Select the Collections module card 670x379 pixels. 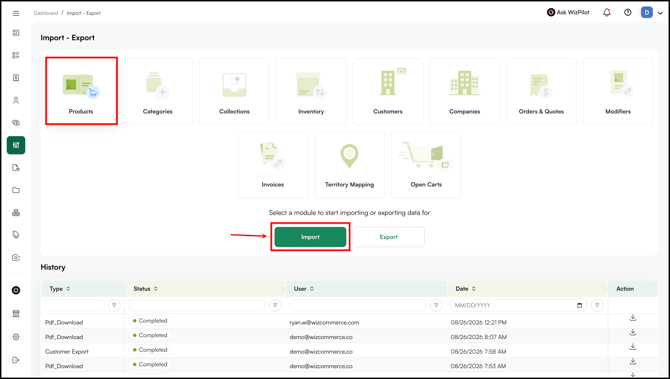(234, 91)
